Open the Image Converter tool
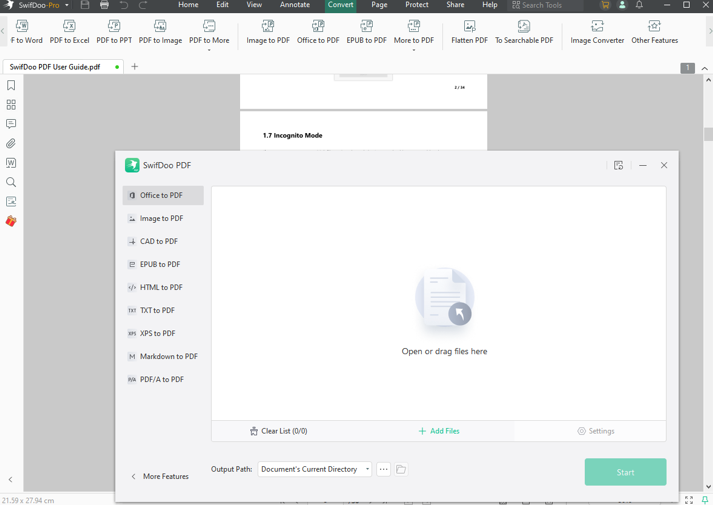This screenshot has width=713, height=505. [x=597, y=32]
